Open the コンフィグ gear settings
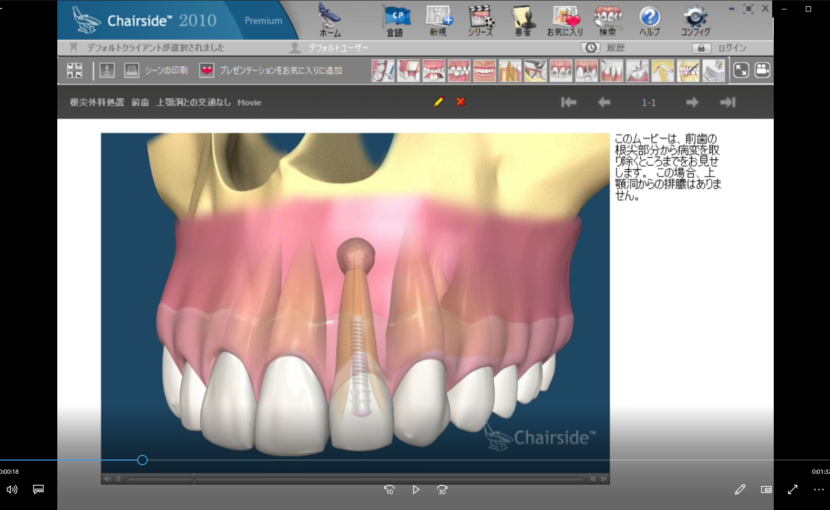The width and height of the screenshot is (830, 510). coord(695,21)
